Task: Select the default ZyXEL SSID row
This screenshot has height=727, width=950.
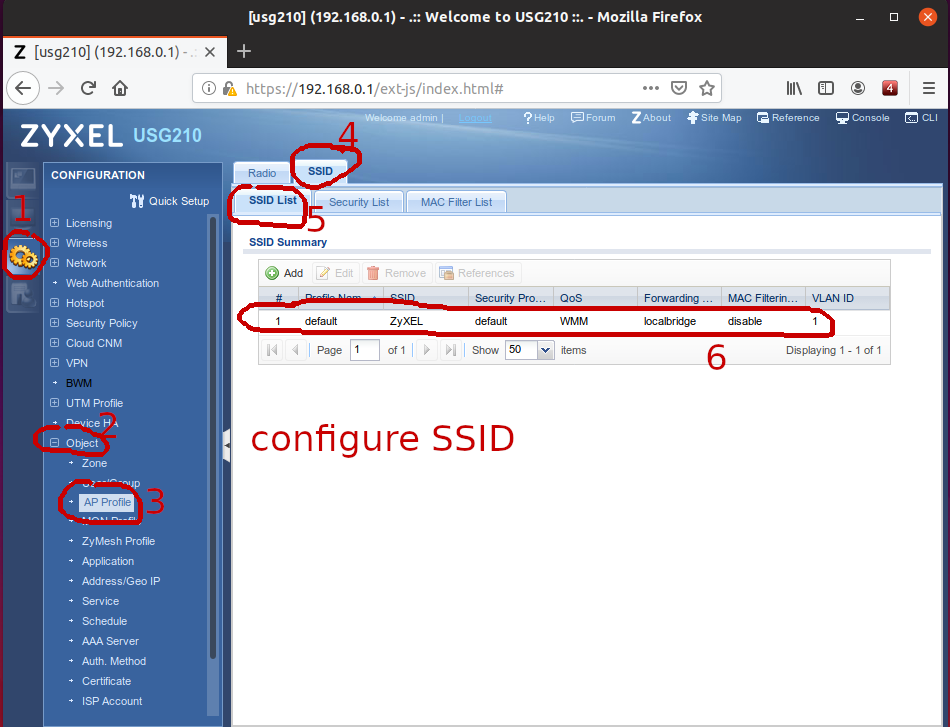Action: pyautogui.click(x=574, y=322)
